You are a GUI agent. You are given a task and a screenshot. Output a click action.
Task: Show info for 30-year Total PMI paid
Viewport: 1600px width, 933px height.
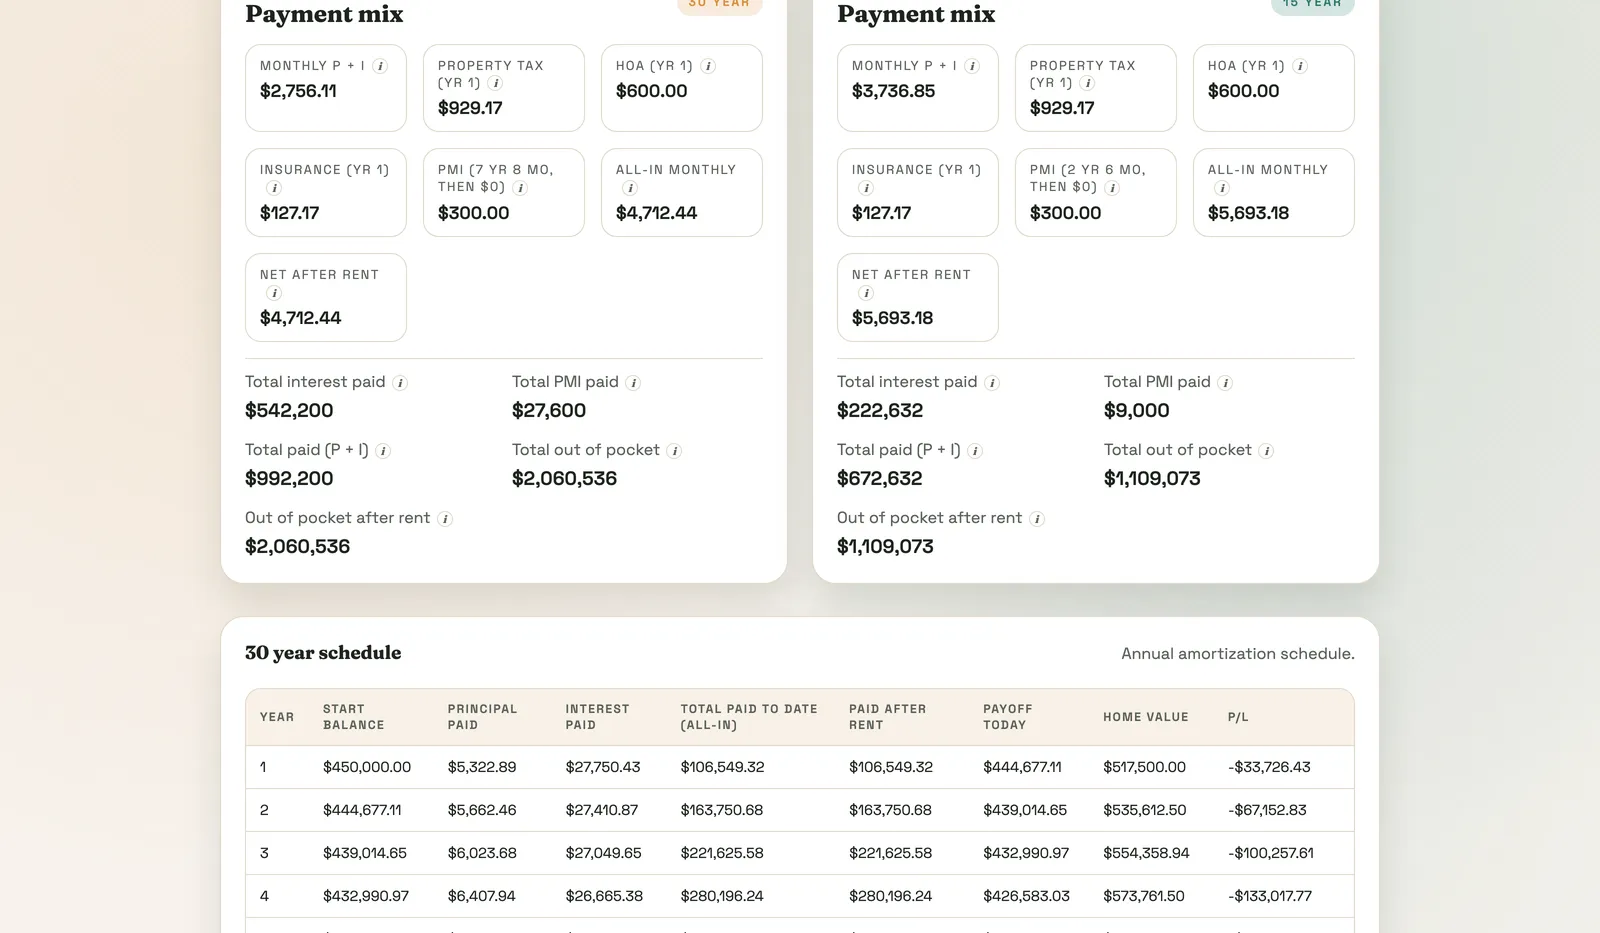(x=633, y=383)
